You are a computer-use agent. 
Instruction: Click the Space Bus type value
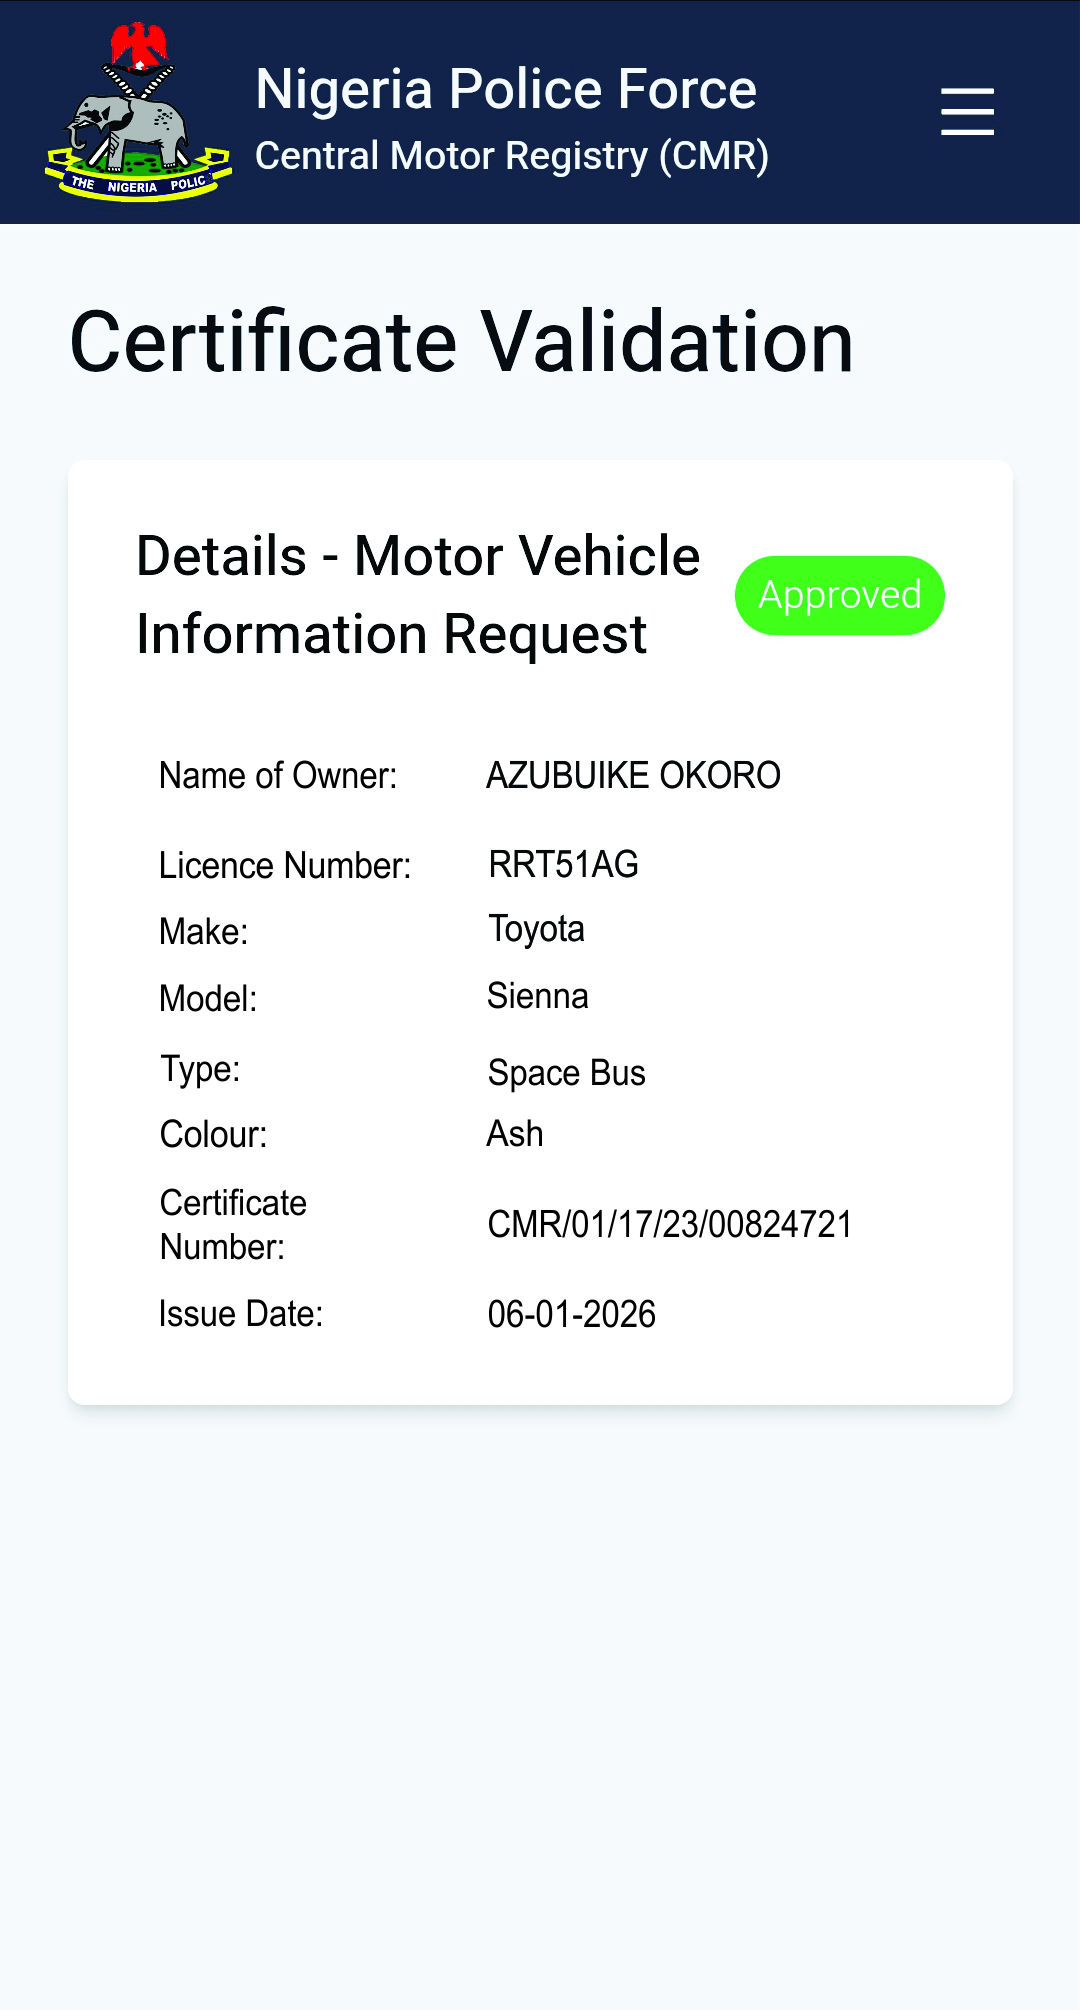pyautogui.click(x=566, y=1072)
